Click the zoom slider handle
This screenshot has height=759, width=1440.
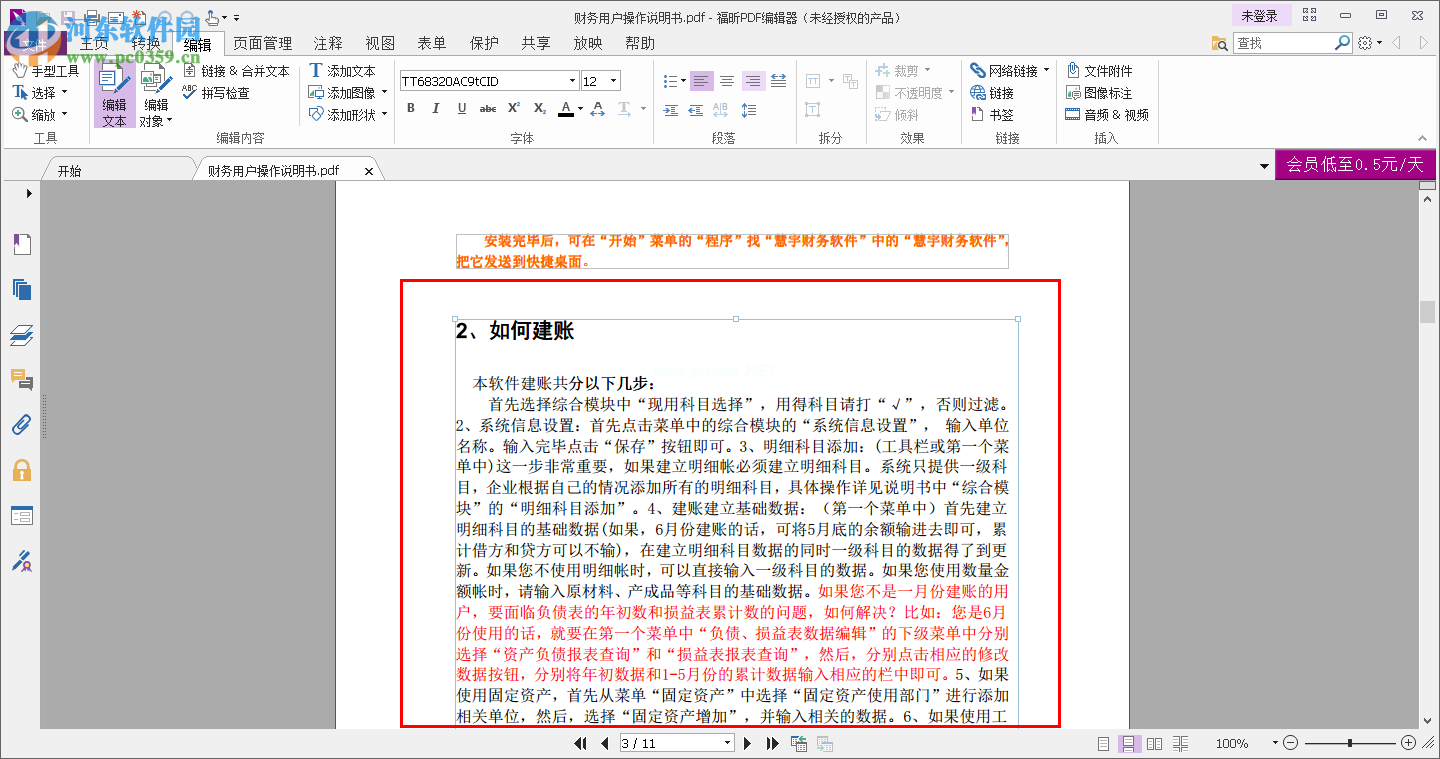(x=1350, y=743)
